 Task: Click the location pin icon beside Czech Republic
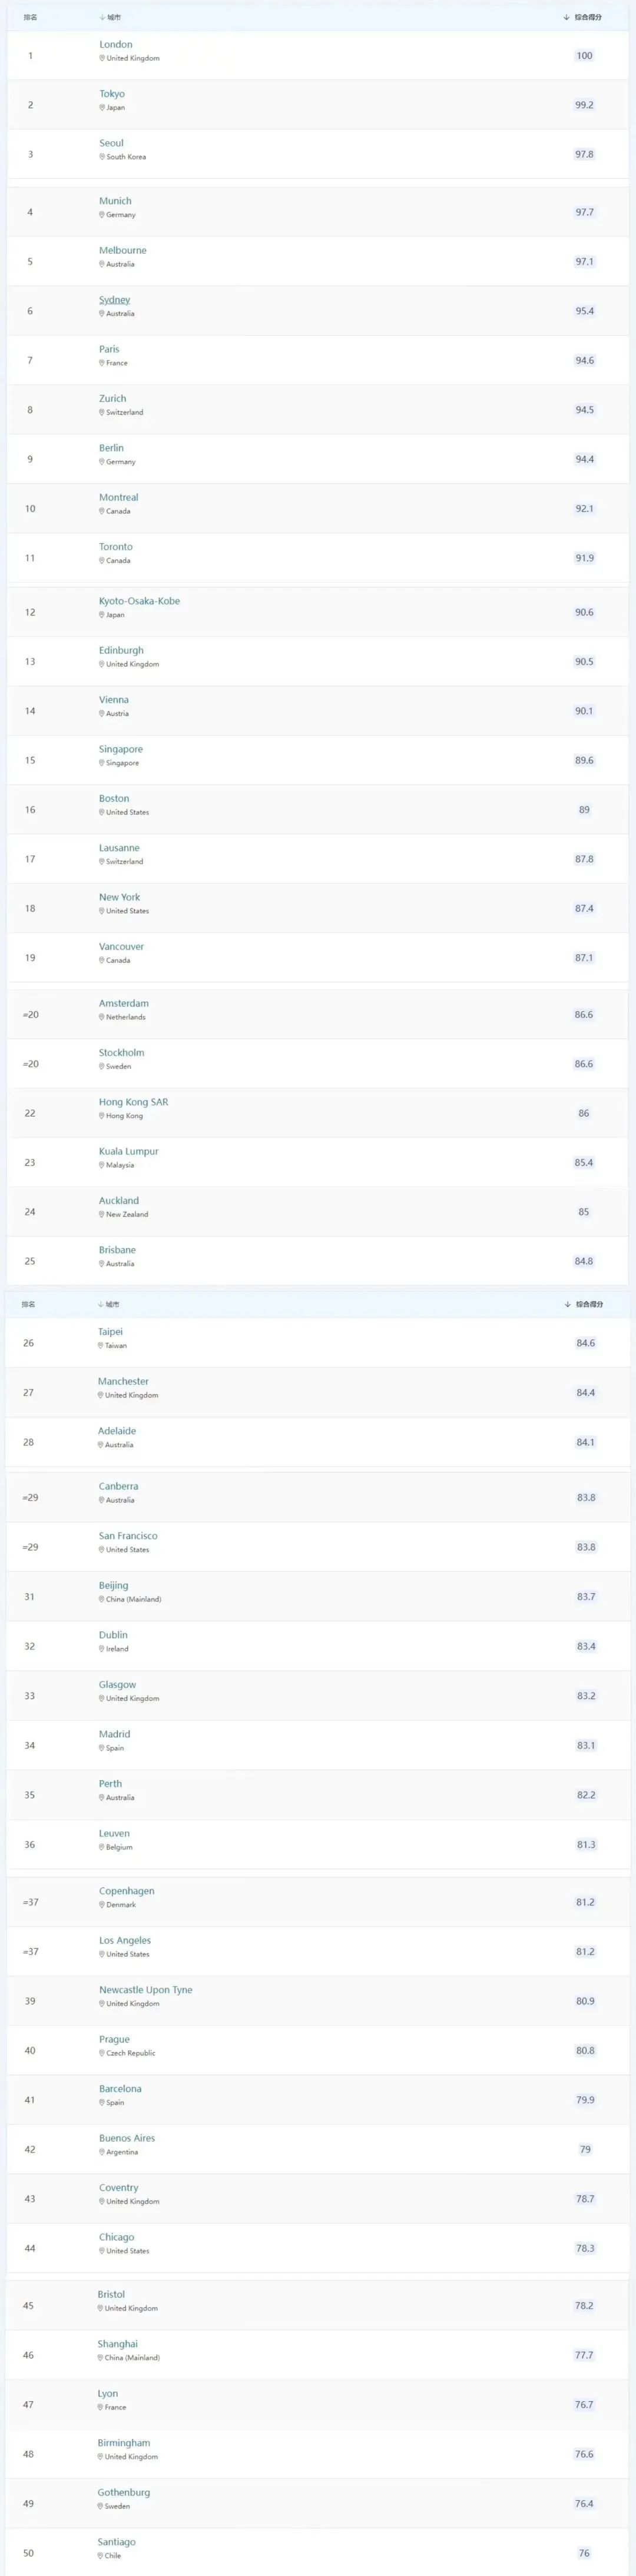pos(102,2053)
